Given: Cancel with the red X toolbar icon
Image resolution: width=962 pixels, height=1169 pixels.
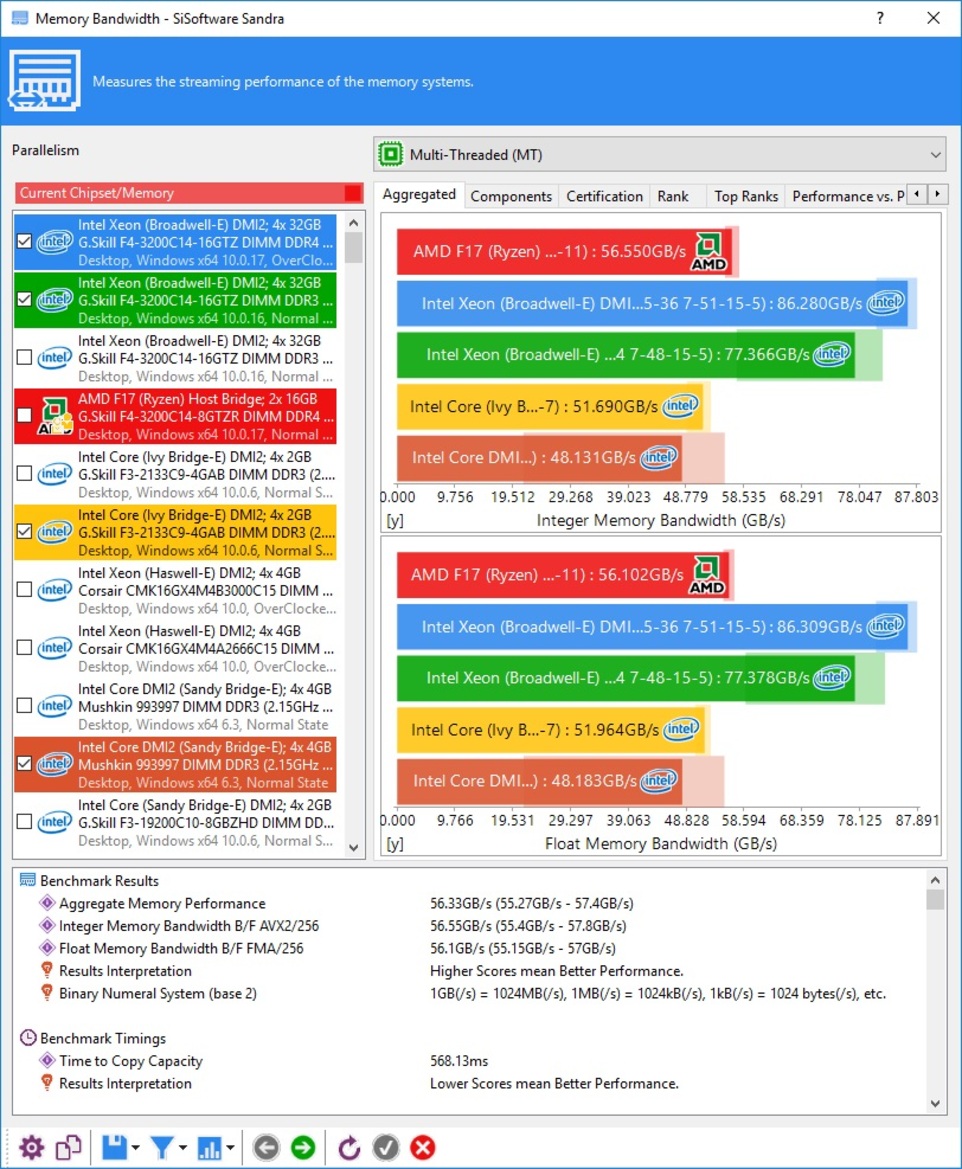Looking at the screenshot, I should coord(423,1147).
